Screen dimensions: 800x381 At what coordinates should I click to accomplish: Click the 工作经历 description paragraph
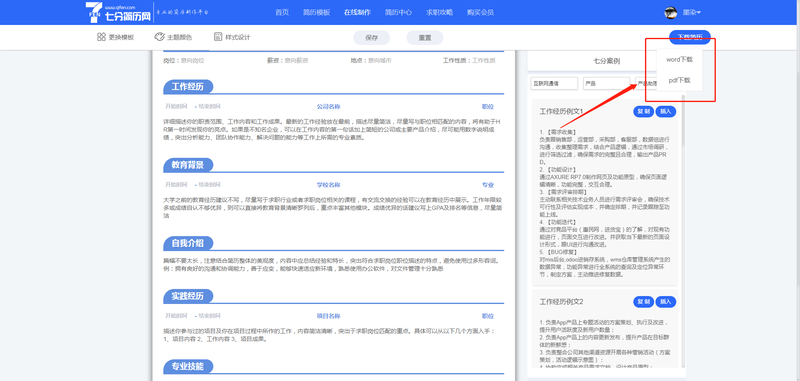[333, 130]
